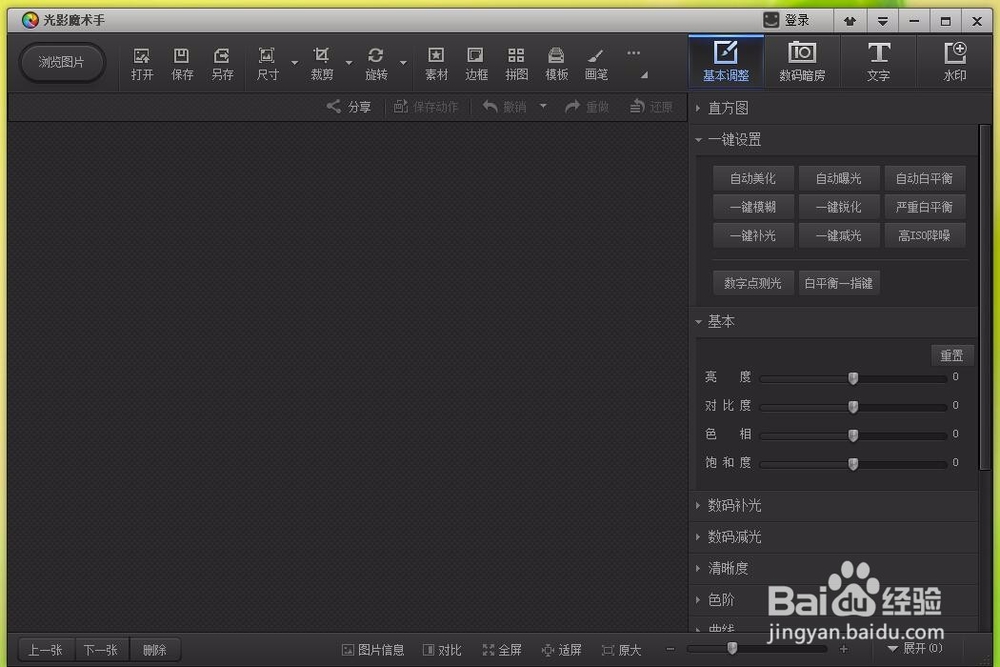Expand the 展开(0) panel
The height and width of the screenshot is (667, 1000).
[915, 649]
